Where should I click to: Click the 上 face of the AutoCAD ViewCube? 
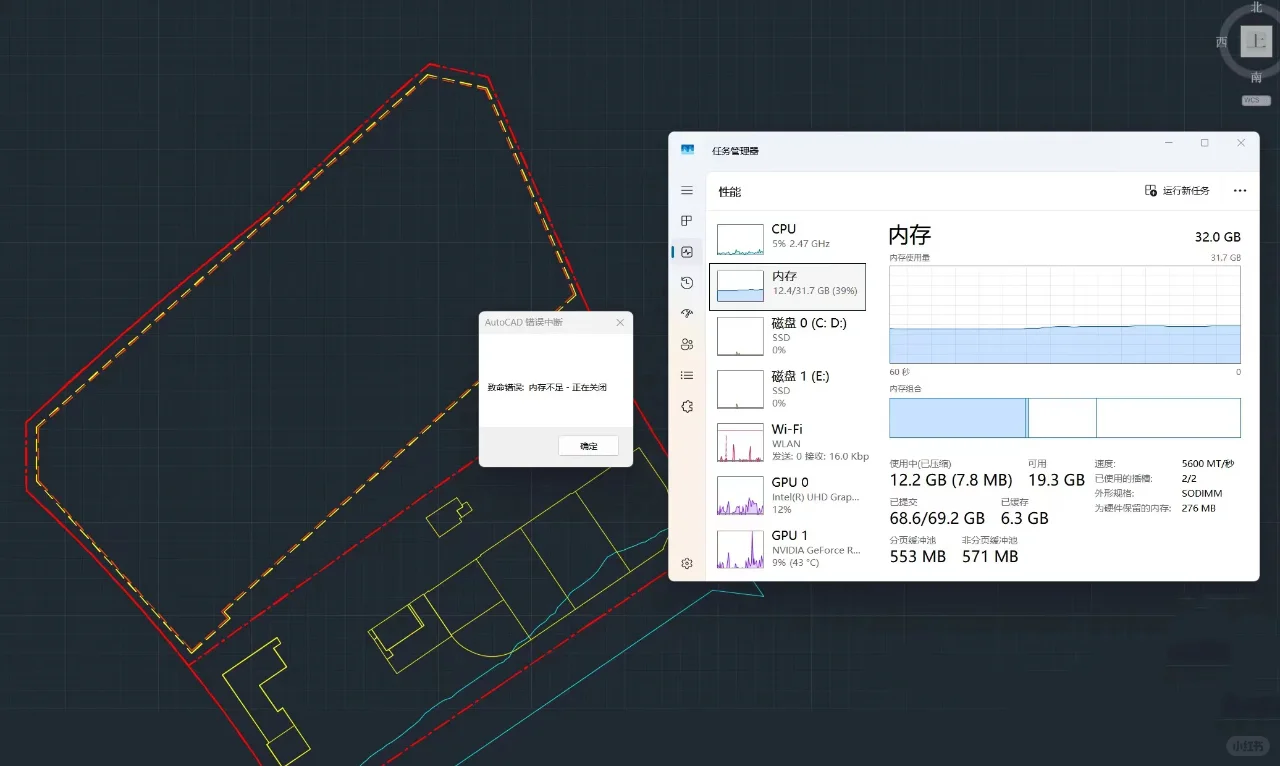(x=1254, y=42)
